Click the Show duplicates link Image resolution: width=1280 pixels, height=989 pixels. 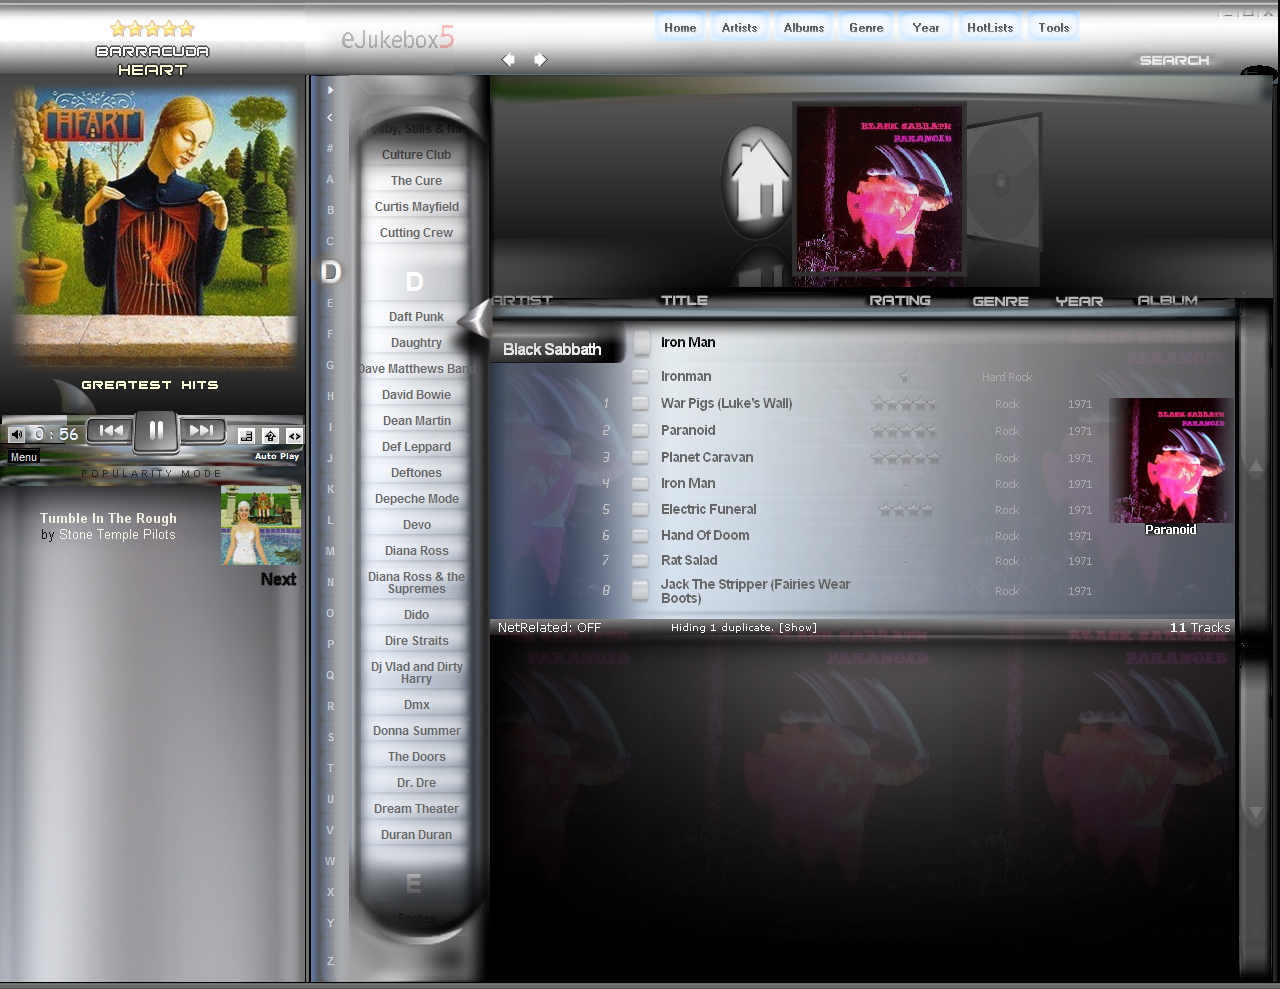[x=798, y=628]
